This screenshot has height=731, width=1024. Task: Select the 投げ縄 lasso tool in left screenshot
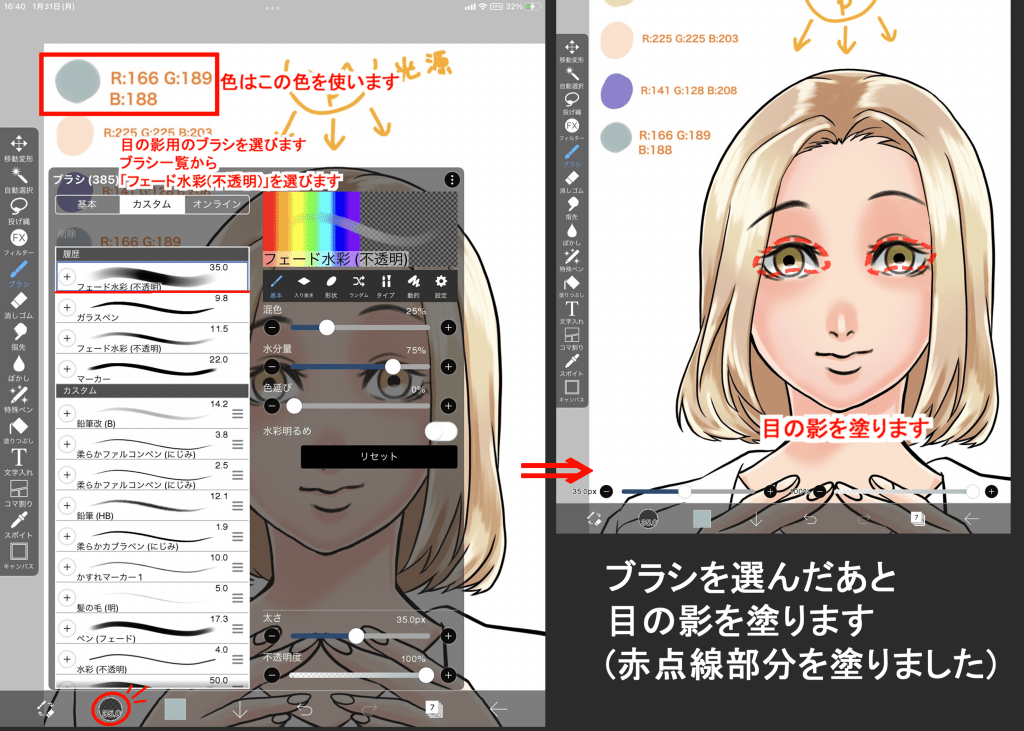[x=18, y=210]
